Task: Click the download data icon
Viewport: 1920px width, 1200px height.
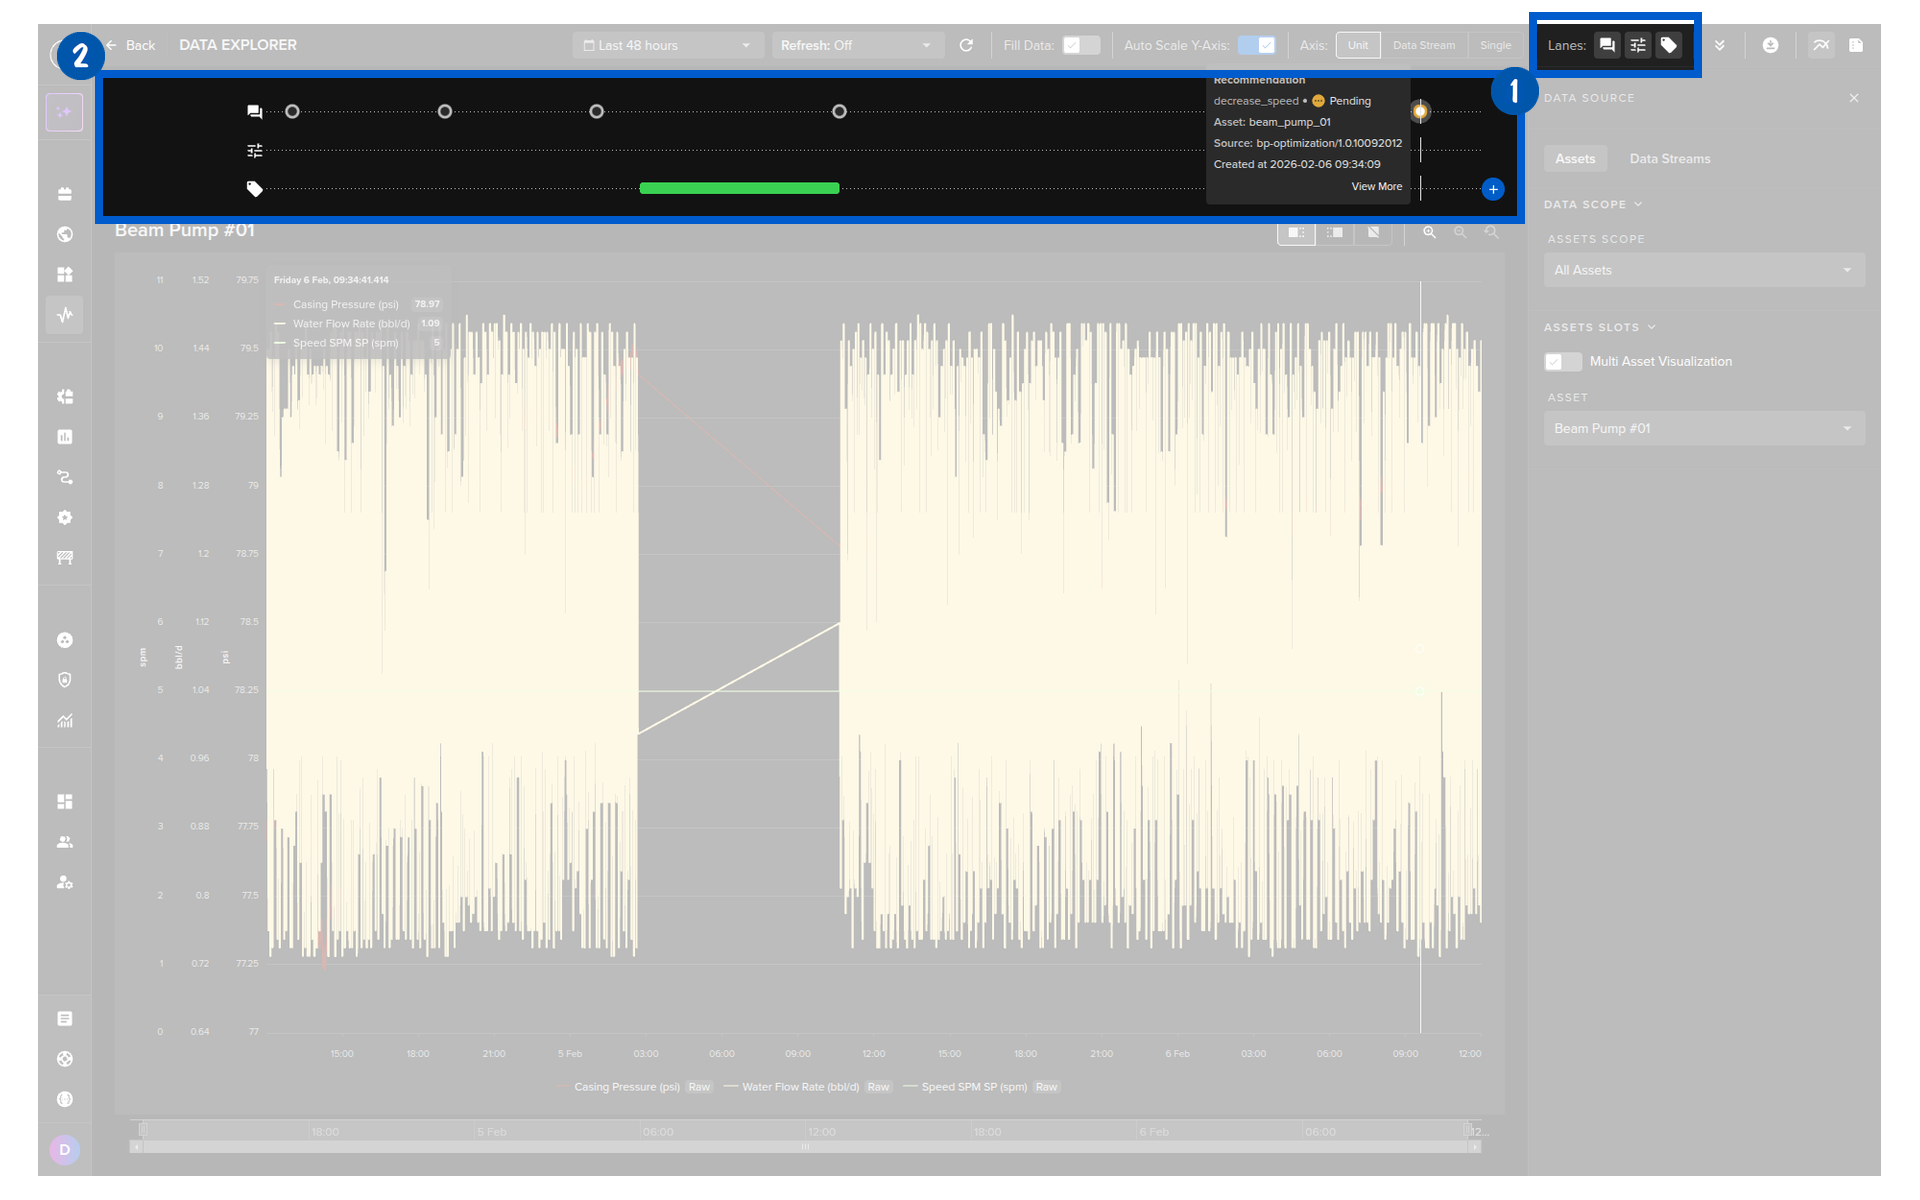Action: point(1770,45)
